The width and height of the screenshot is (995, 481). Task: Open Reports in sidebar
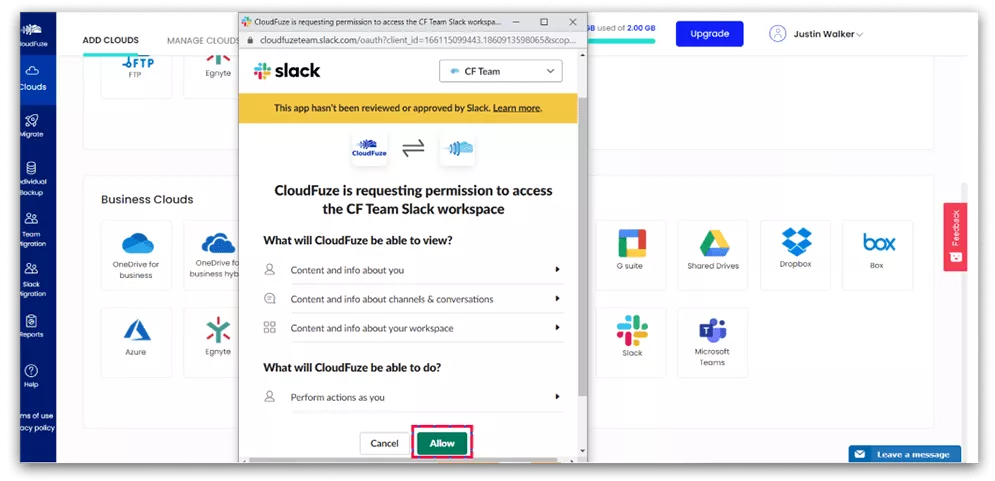[x=32, y=326]
